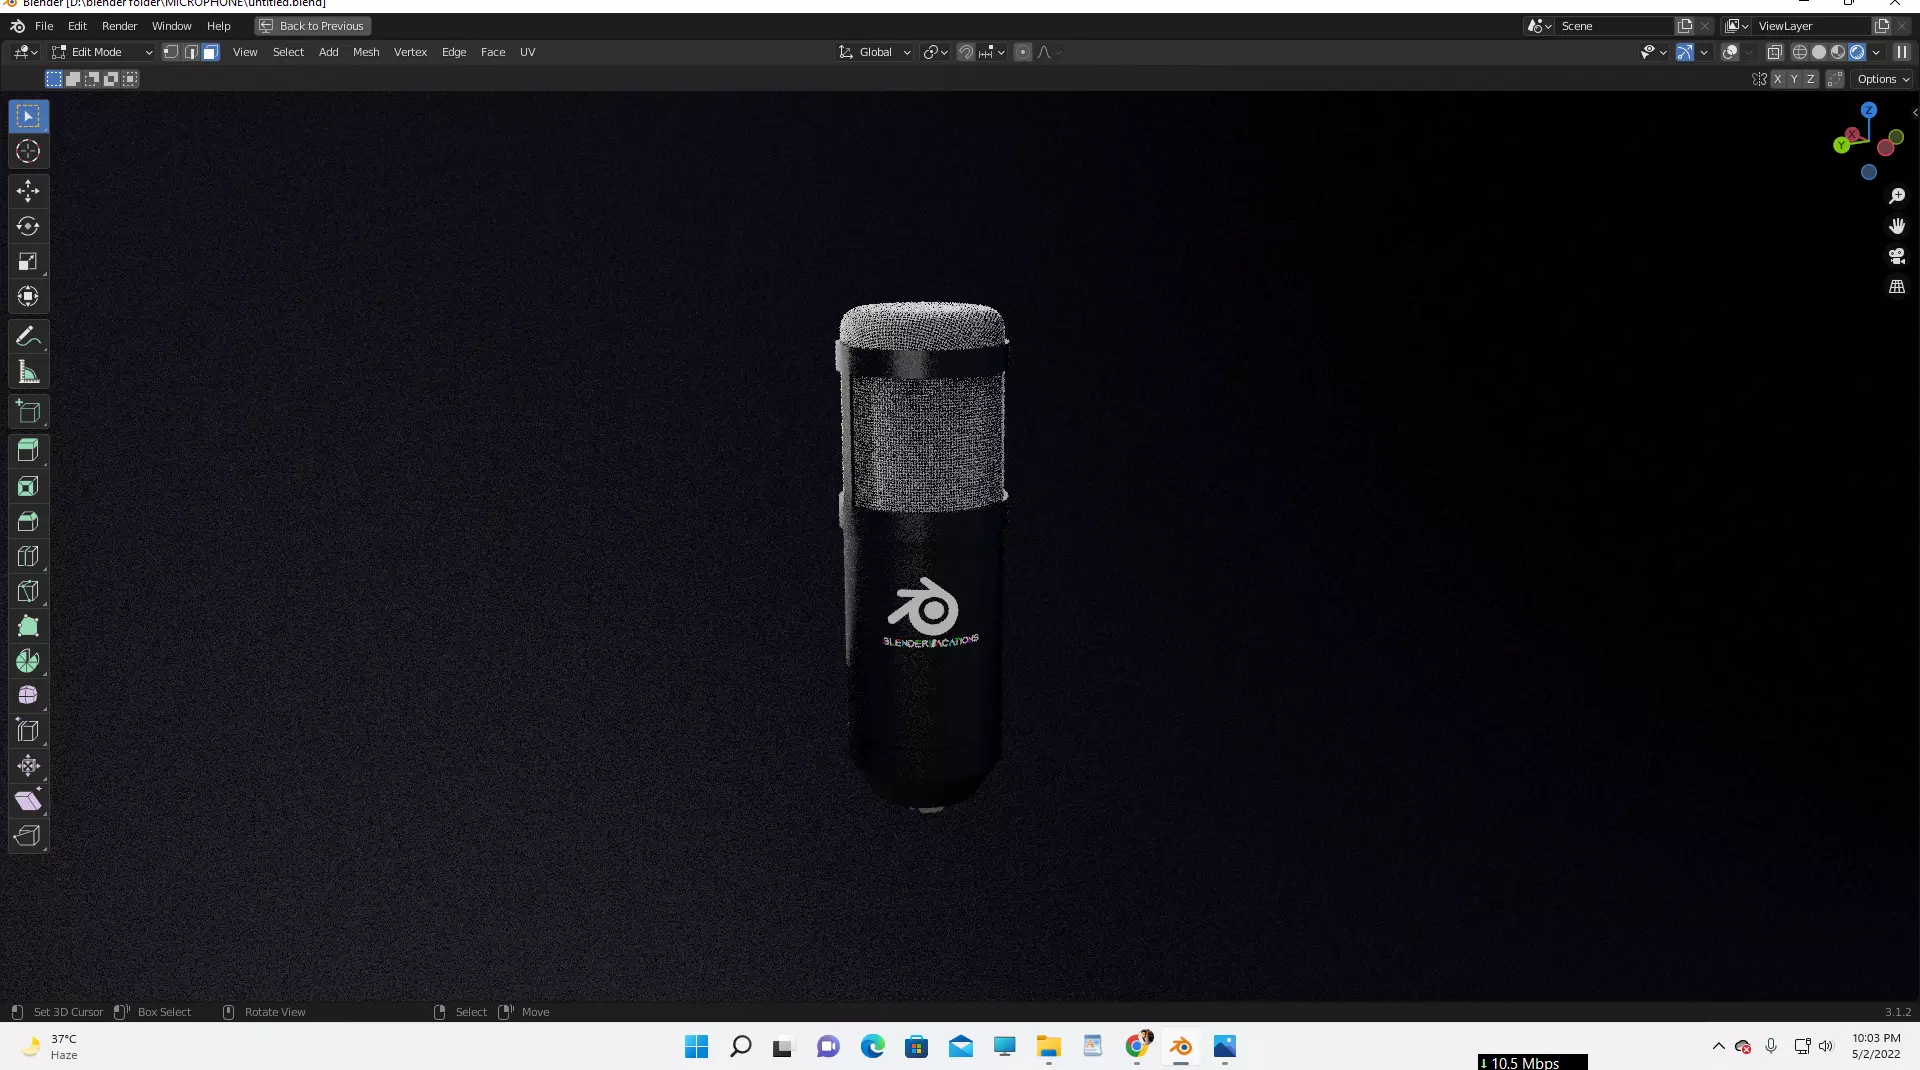Choose the Rotate tool
This screenshot has width=1920, height=1070.
(x=28, y=226)
